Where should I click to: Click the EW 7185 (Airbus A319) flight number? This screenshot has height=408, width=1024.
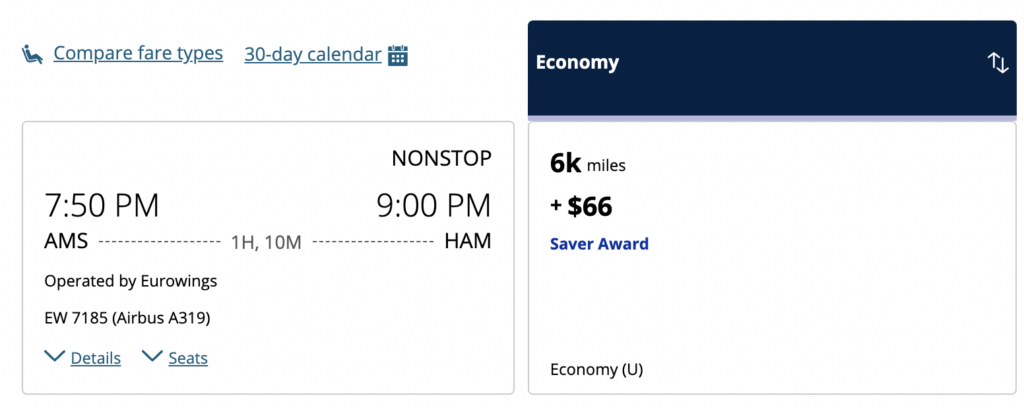(127, 318)
